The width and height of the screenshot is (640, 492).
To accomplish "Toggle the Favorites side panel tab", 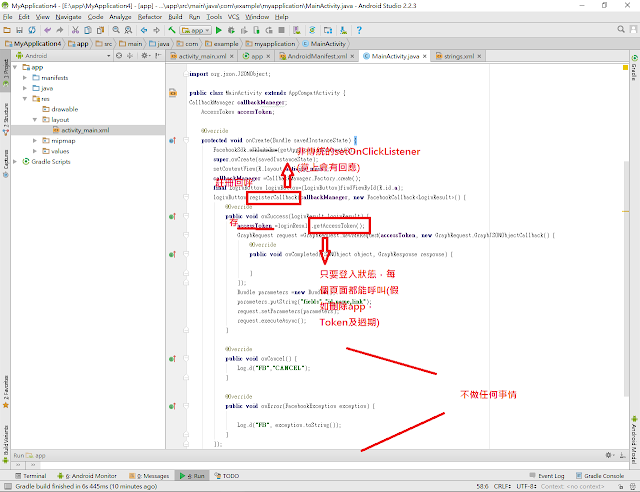I will [x=6, y=392].
